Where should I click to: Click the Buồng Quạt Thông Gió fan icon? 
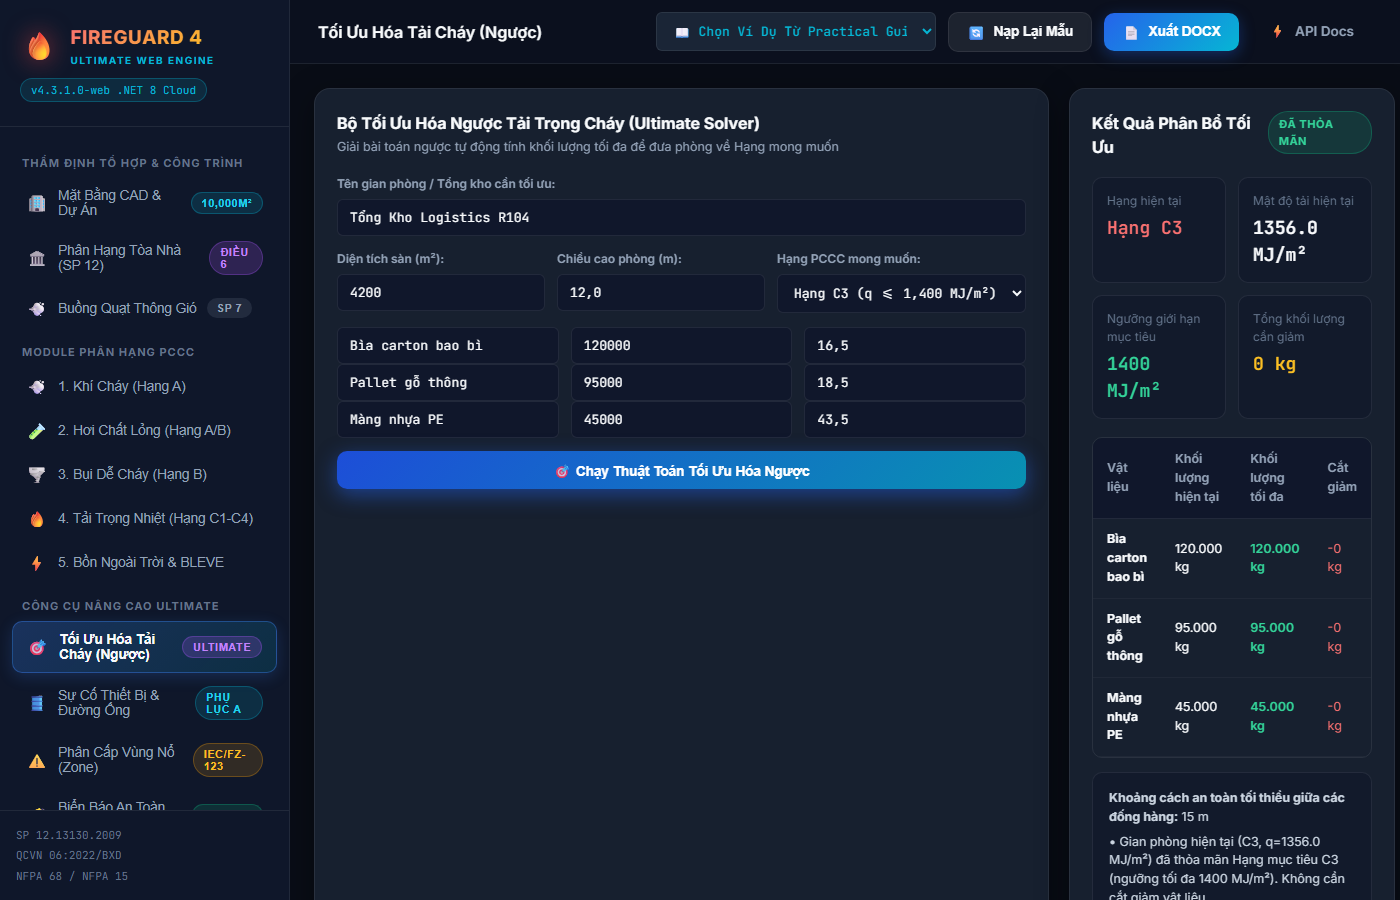click(x=37, y=308)
